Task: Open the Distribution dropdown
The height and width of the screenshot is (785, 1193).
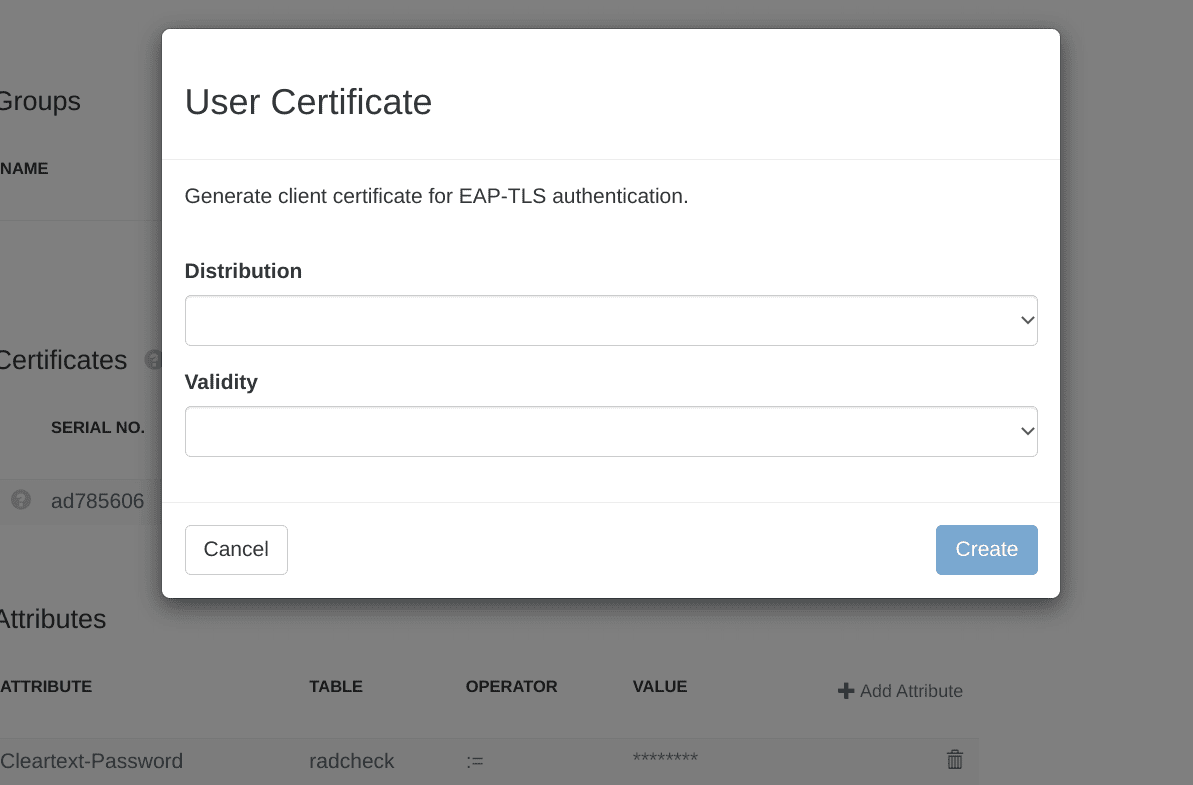Action: [x=611, y=320]
